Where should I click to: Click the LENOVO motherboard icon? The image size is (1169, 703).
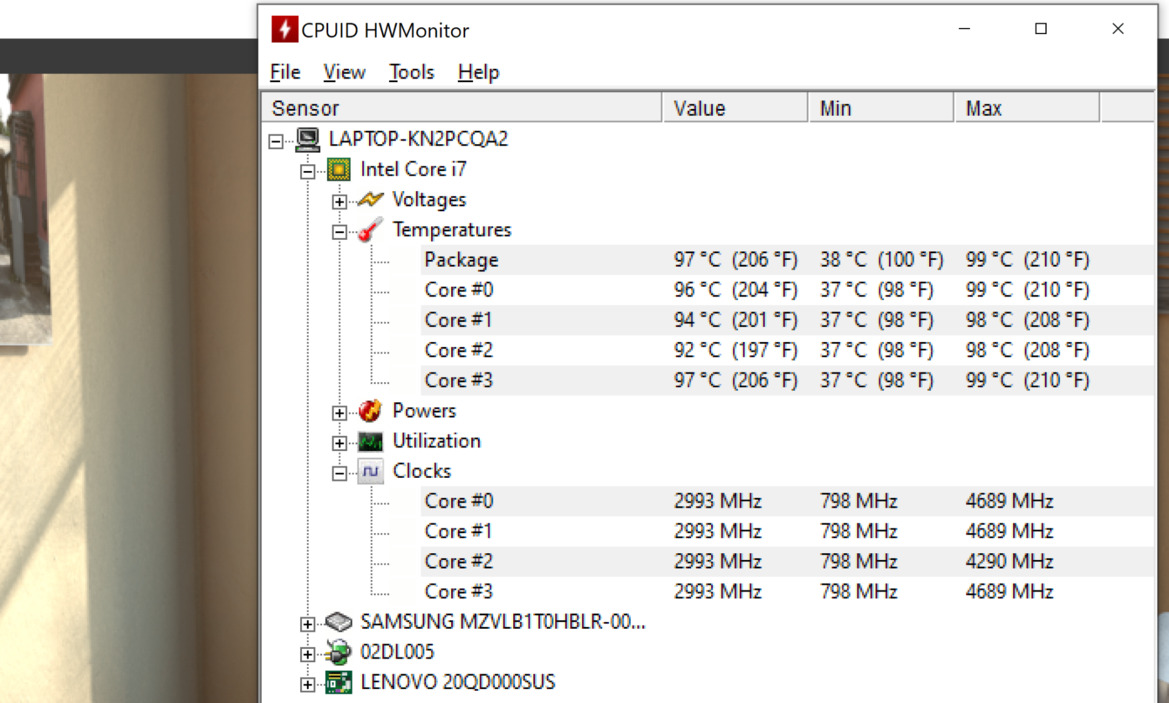tap(338, 682)
